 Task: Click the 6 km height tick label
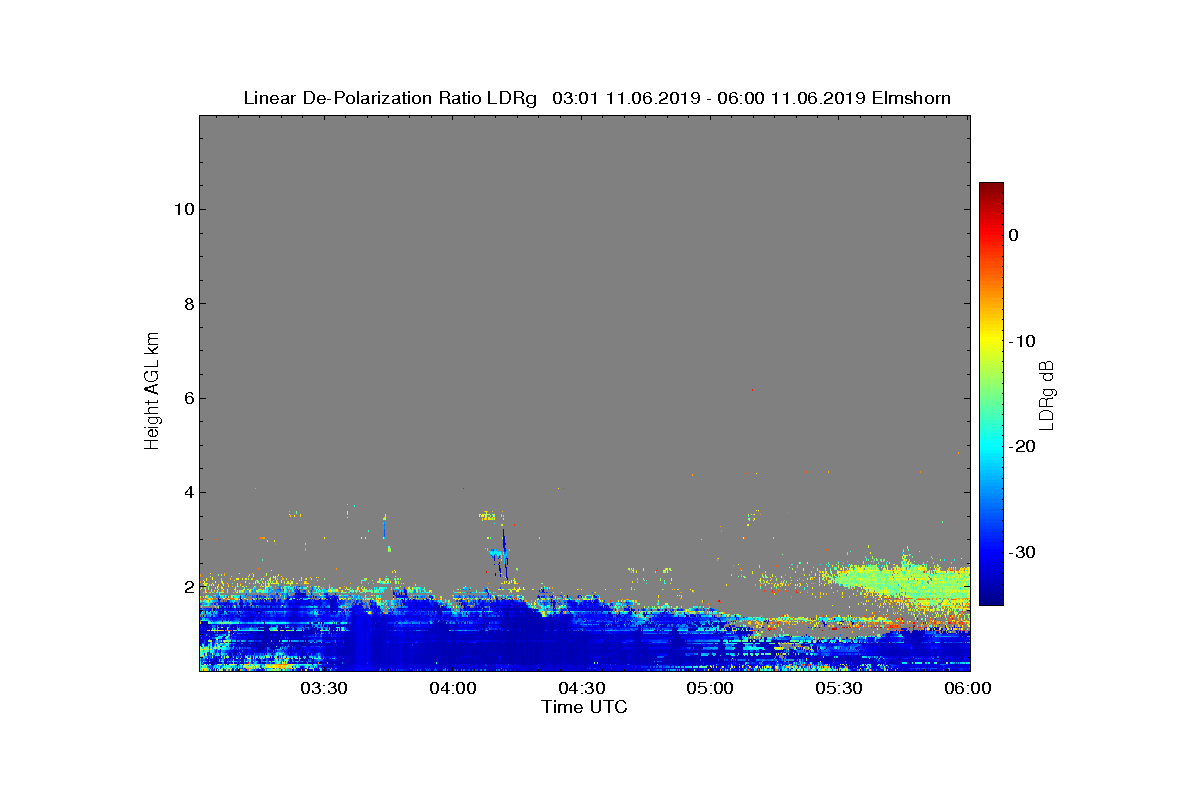tap(188, 398)
